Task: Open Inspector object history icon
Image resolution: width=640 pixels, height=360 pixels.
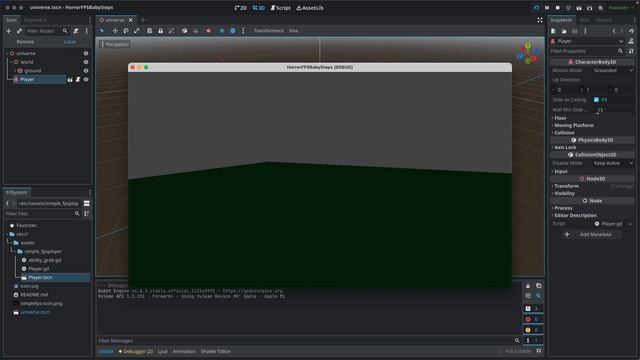Action: point(631,31)
